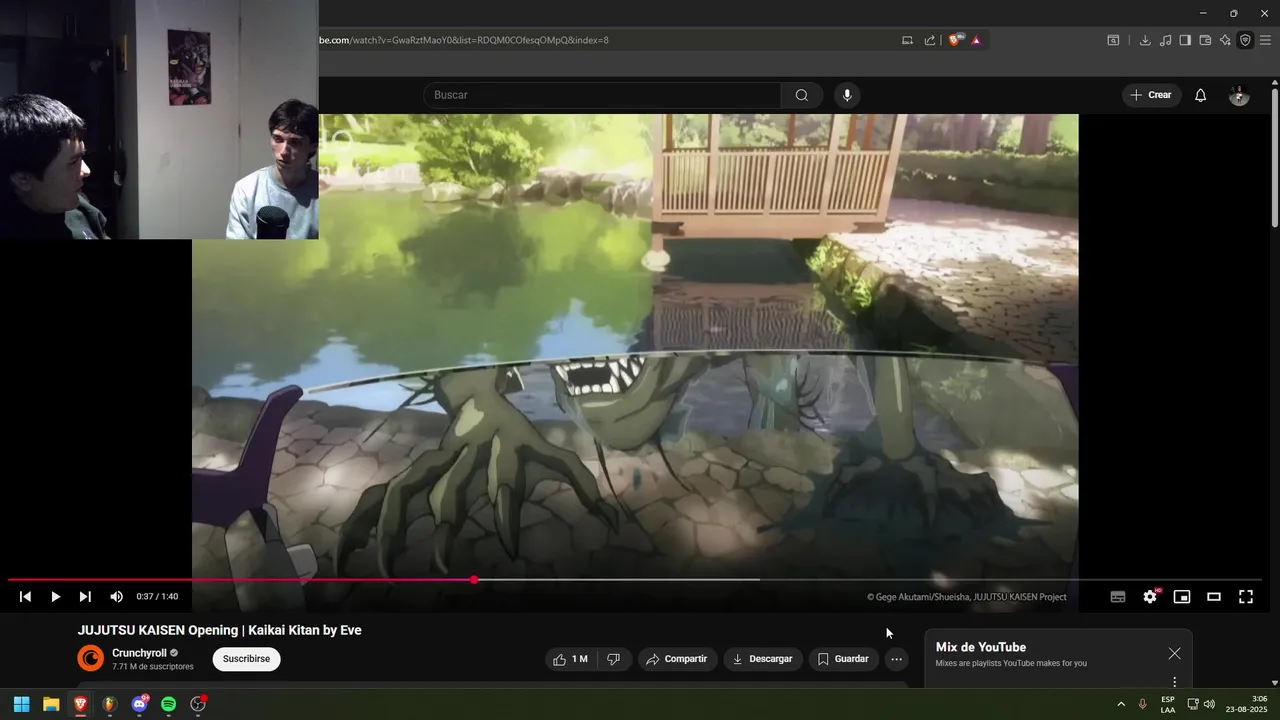
Task: Skip to the previous video in playlist
Action: pos(25,597)
